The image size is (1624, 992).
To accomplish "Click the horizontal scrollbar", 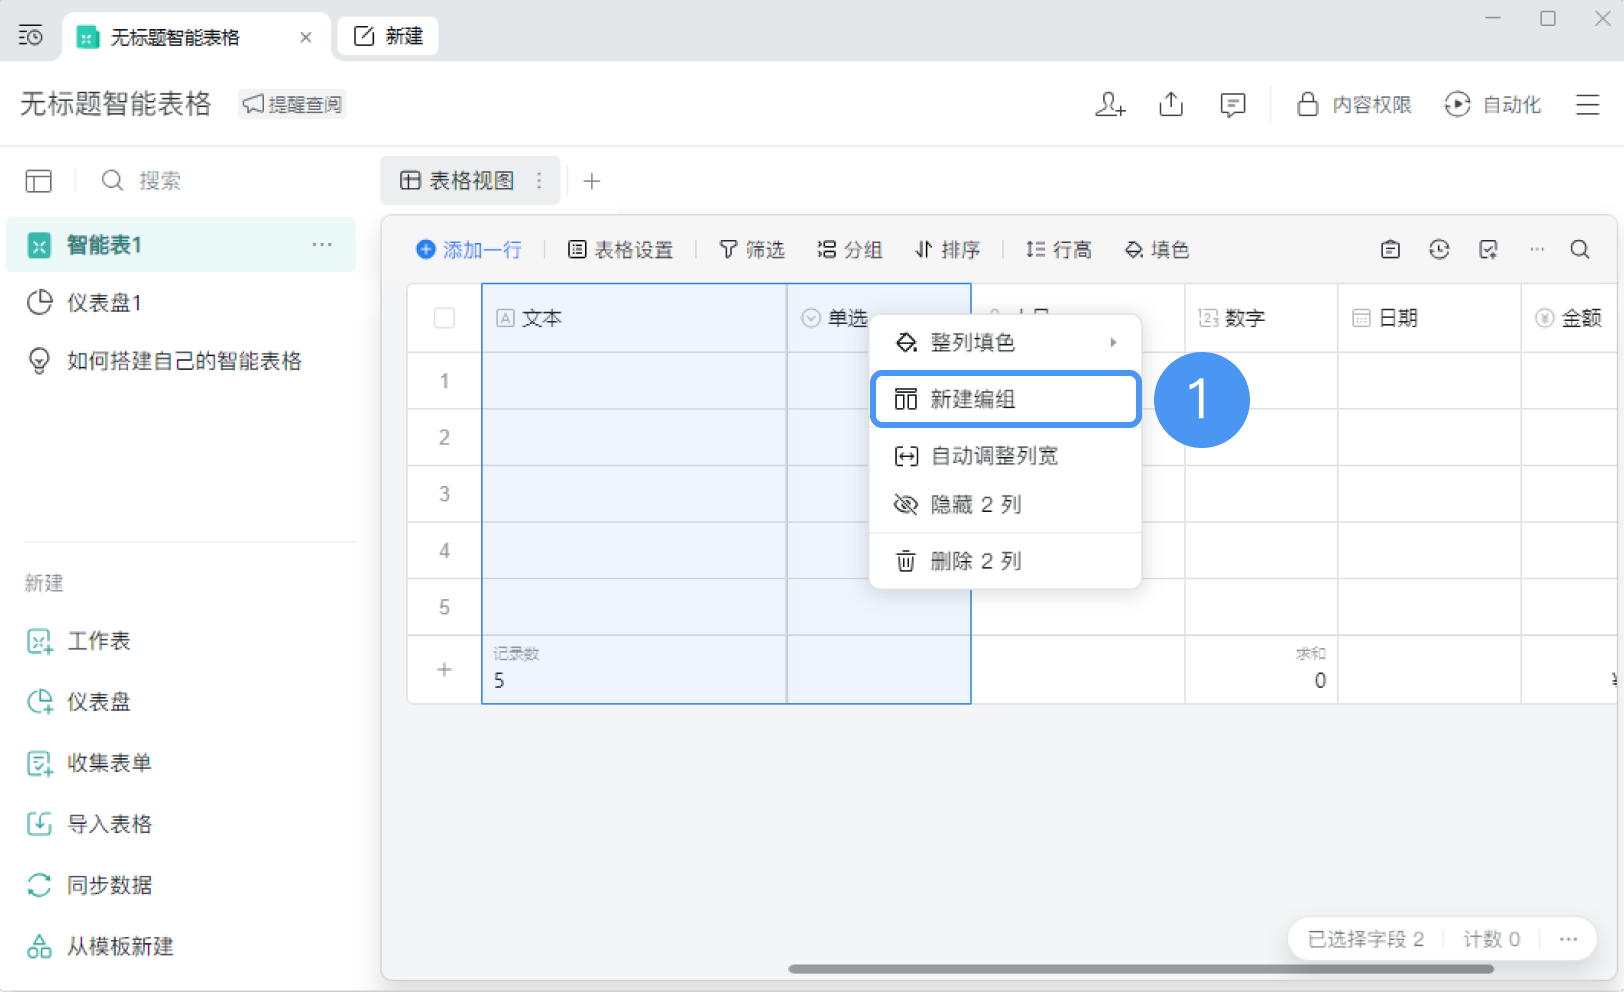I will pos(1140,969).
